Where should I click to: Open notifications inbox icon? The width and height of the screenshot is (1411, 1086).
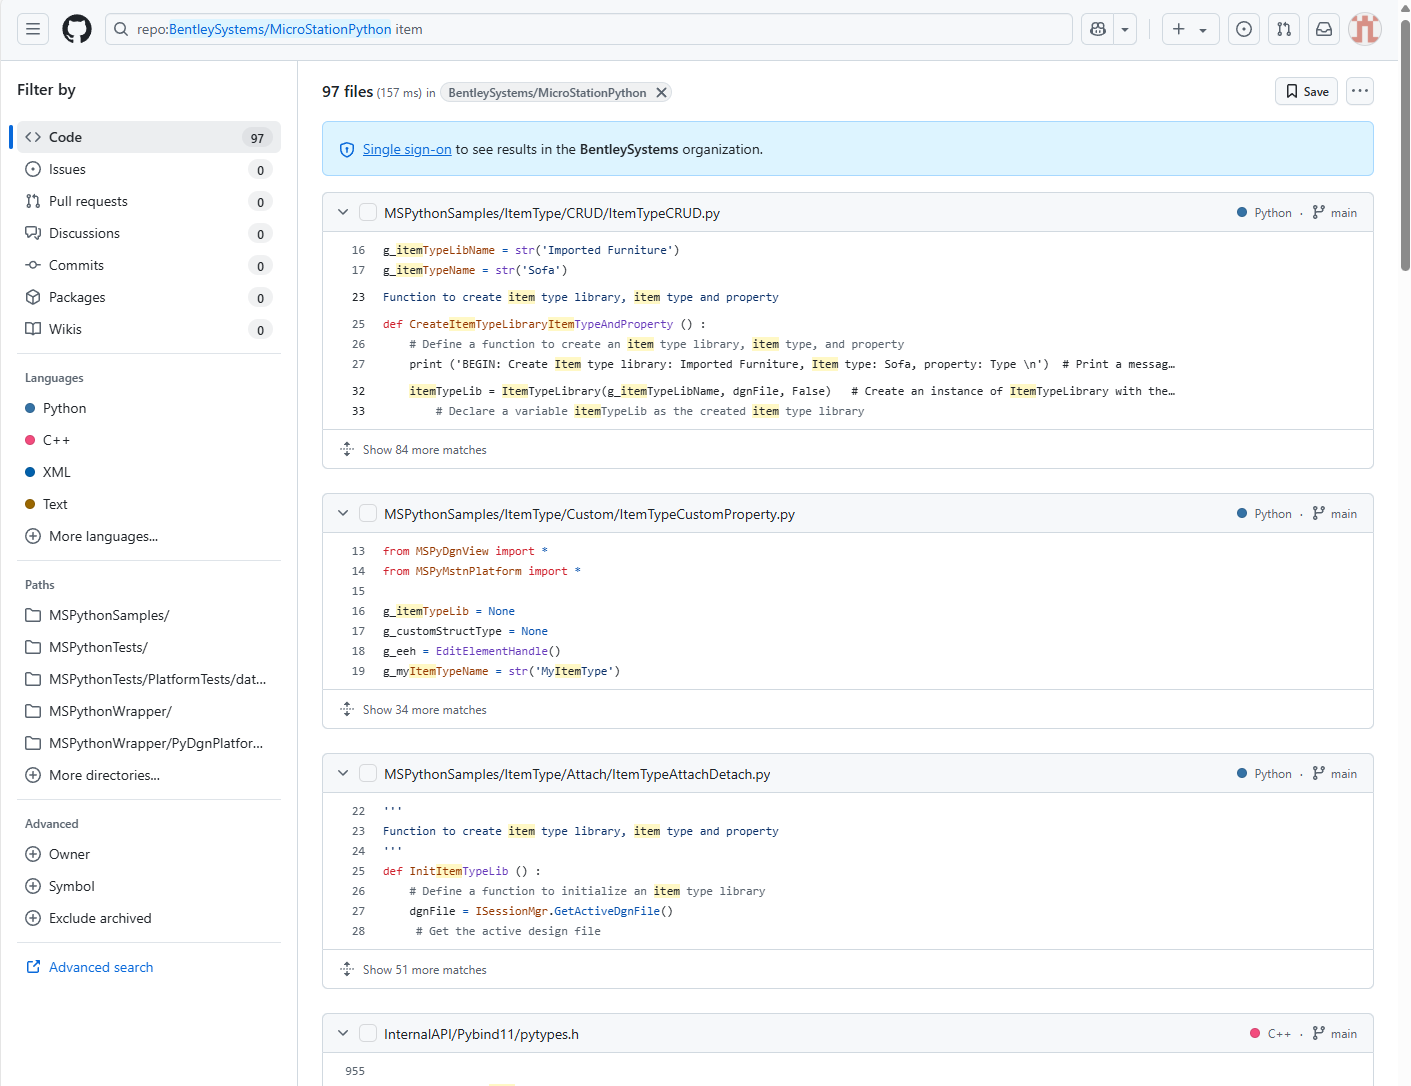point(1324,29)
